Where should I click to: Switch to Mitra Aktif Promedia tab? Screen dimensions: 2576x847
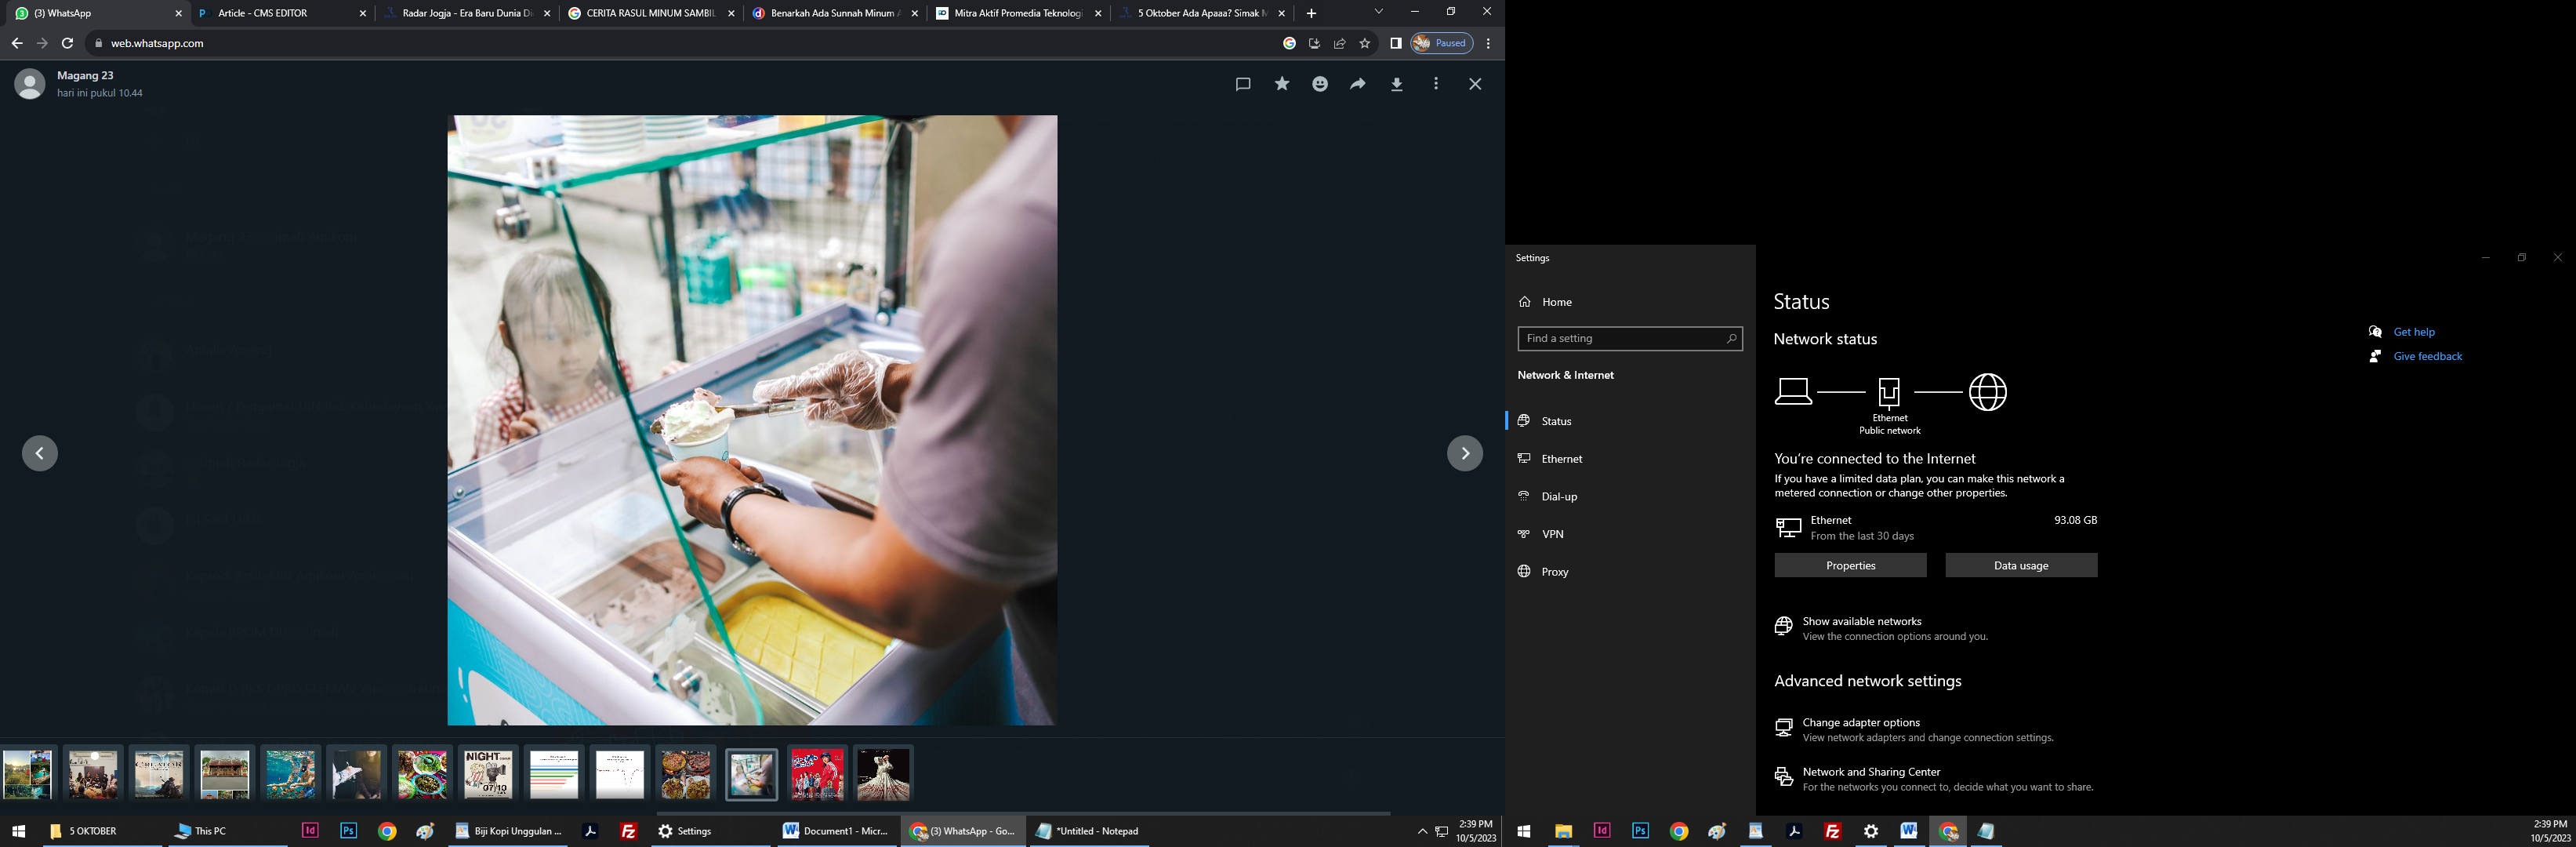[x=1018, y=13]
